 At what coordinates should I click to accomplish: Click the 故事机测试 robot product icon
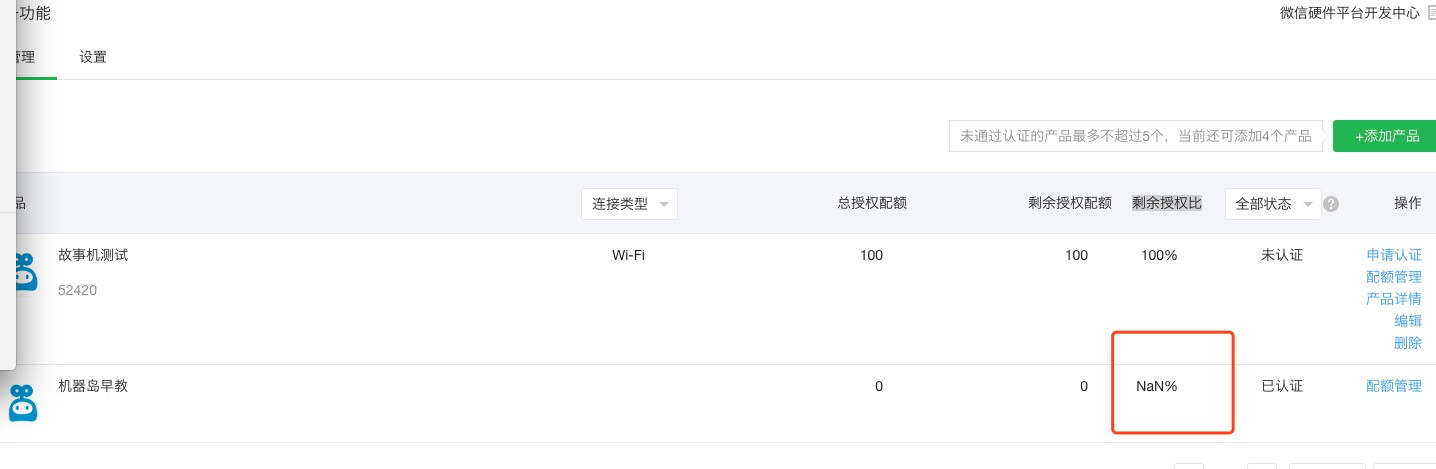point(22,271)
